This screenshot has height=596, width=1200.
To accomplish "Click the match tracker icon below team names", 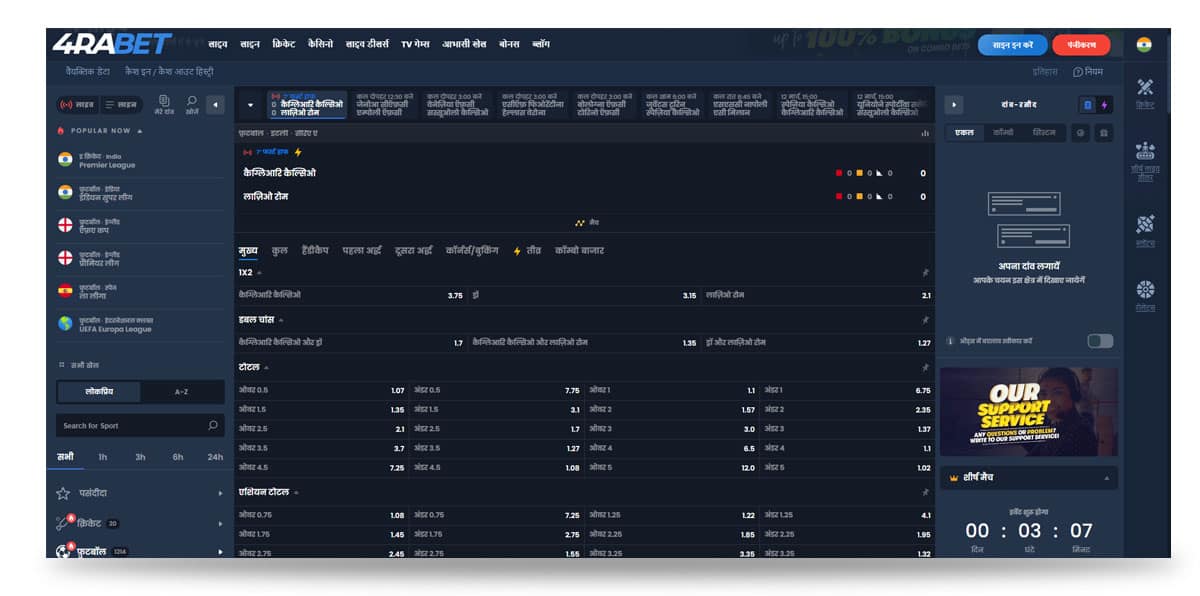I will click(580, 222).
